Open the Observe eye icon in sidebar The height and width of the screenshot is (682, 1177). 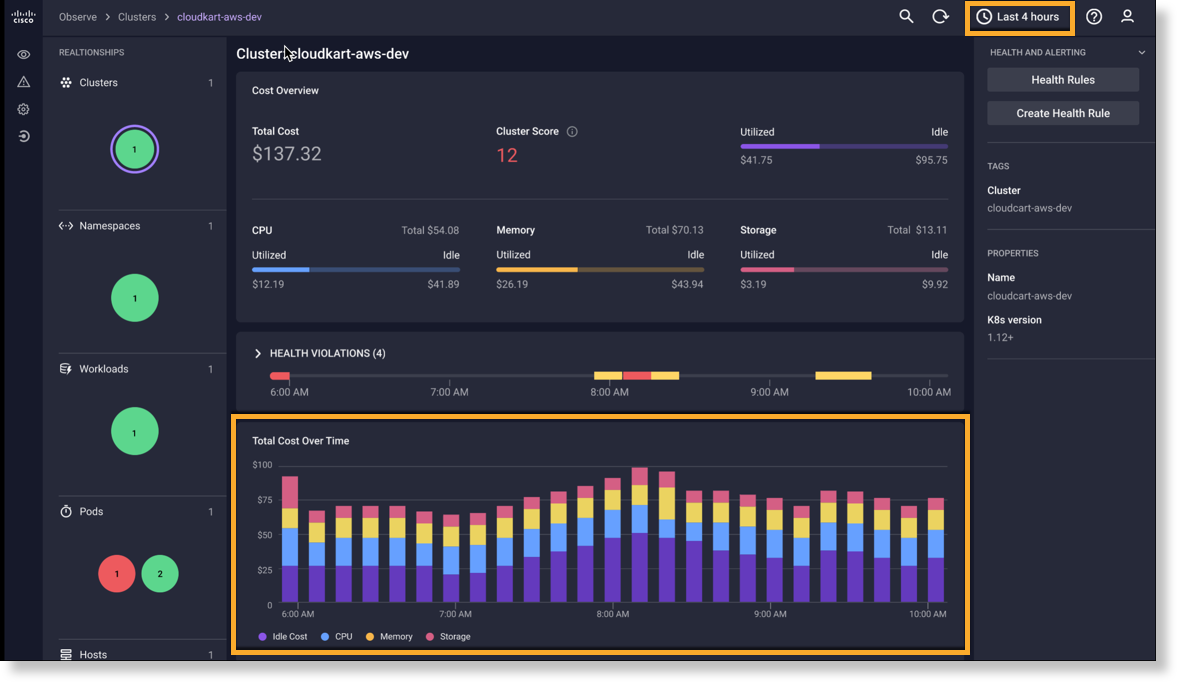tap(23, 55)
